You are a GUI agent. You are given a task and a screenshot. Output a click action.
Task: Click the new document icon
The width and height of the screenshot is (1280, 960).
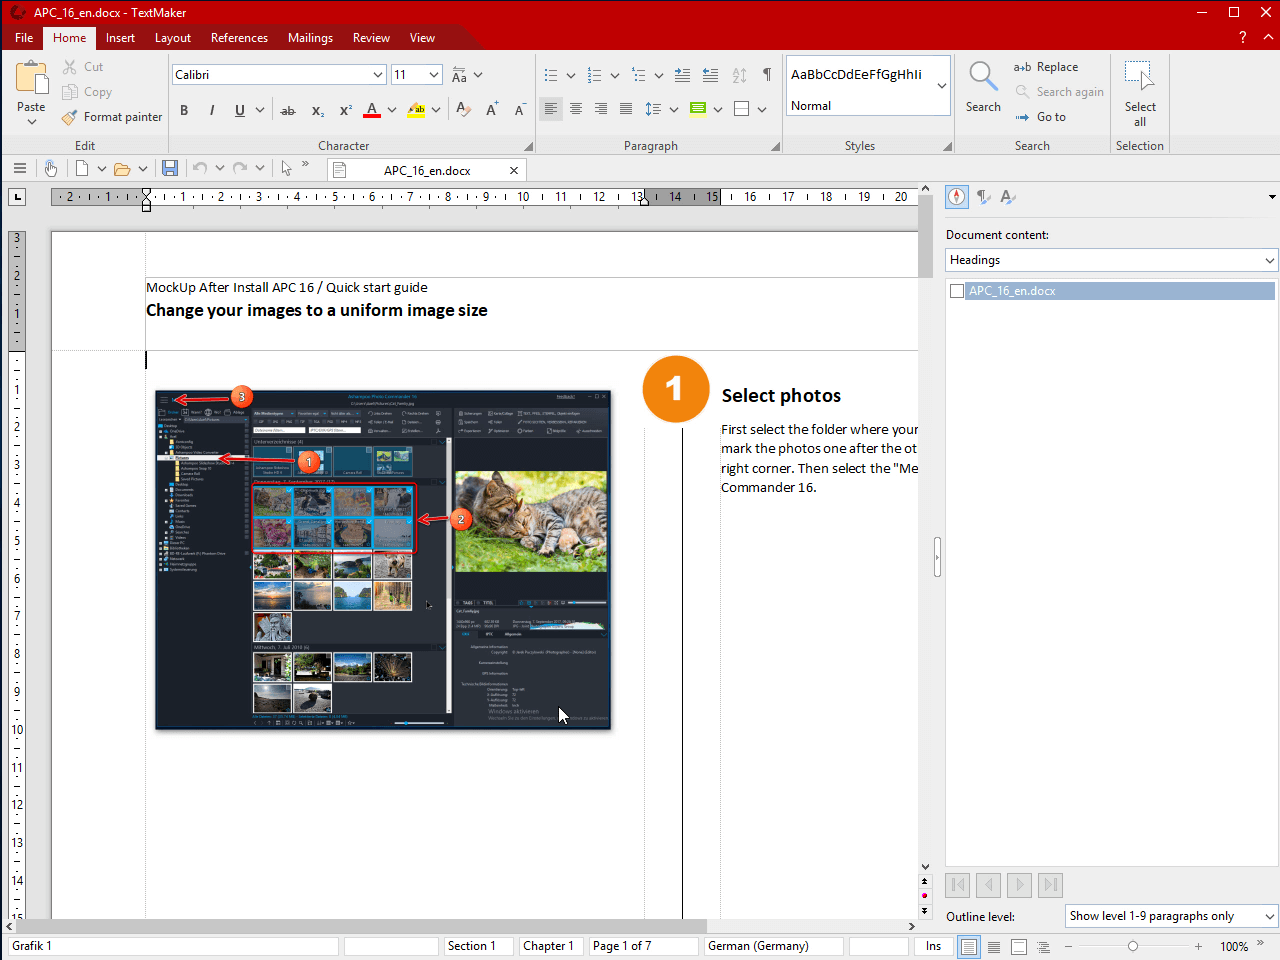[82, 169]
